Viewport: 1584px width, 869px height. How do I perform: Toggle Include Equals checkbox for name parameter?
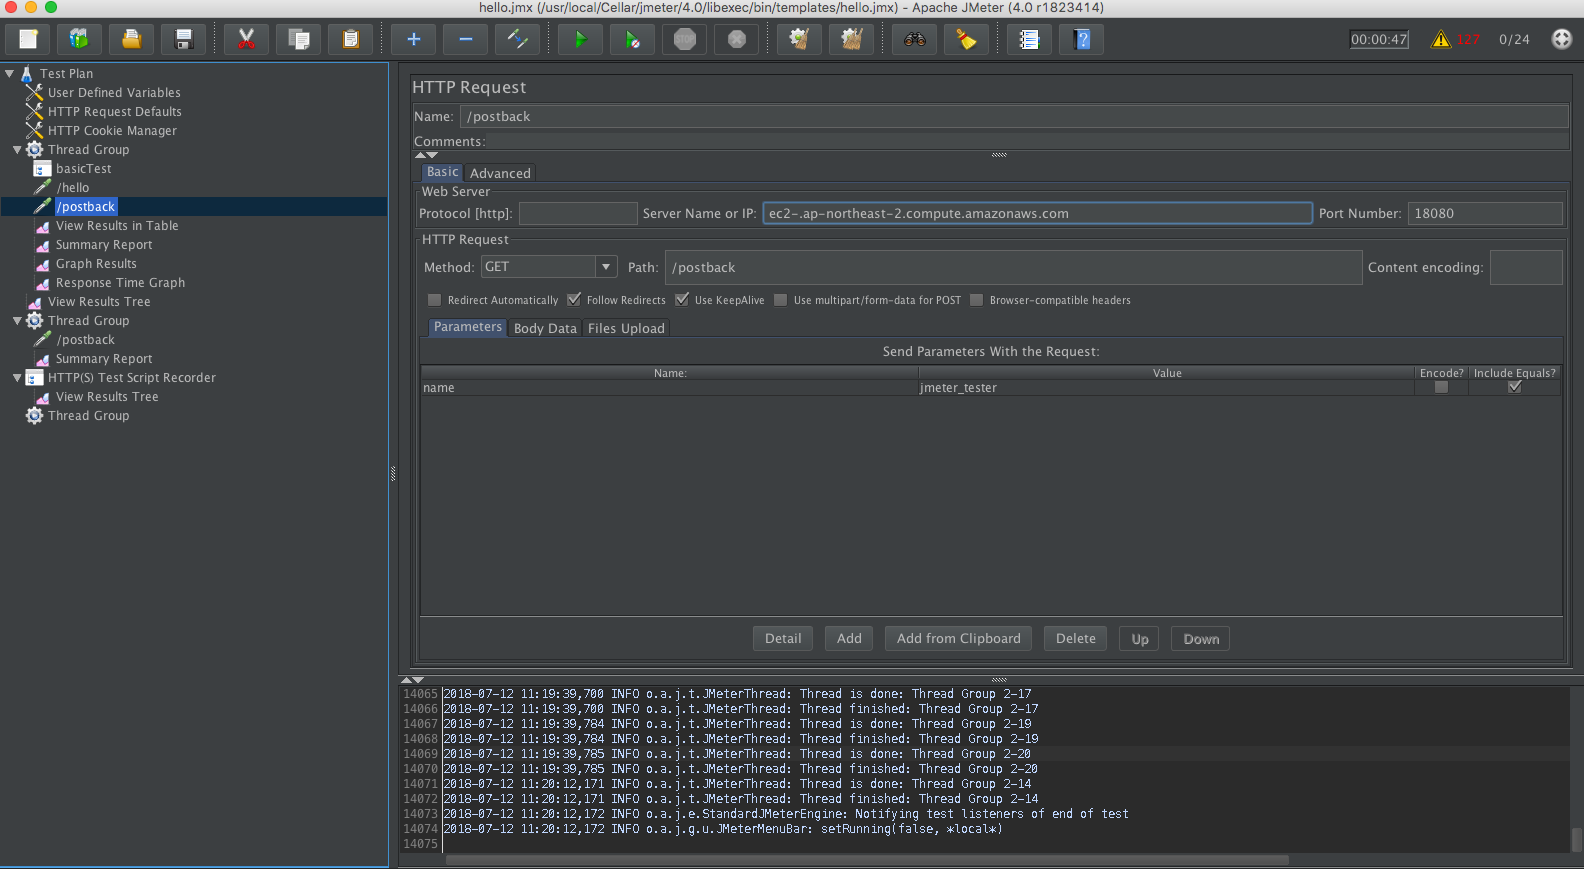pos(1514,387)
